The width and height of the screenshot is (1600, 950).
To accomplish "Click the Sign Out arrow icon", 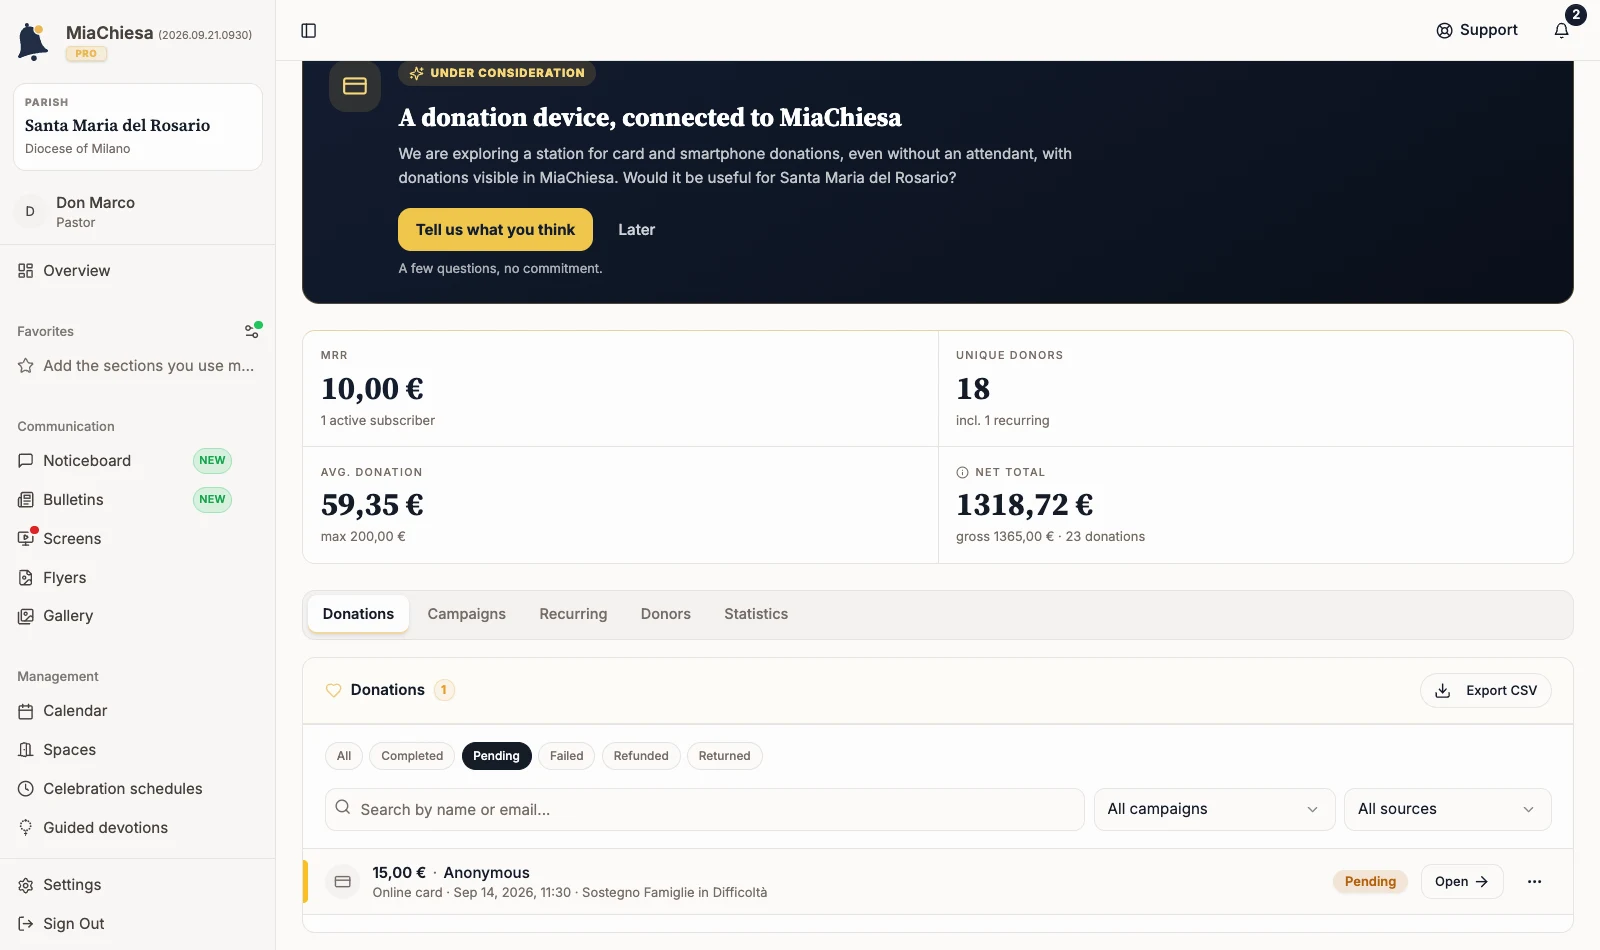I will tap(26, 924).
